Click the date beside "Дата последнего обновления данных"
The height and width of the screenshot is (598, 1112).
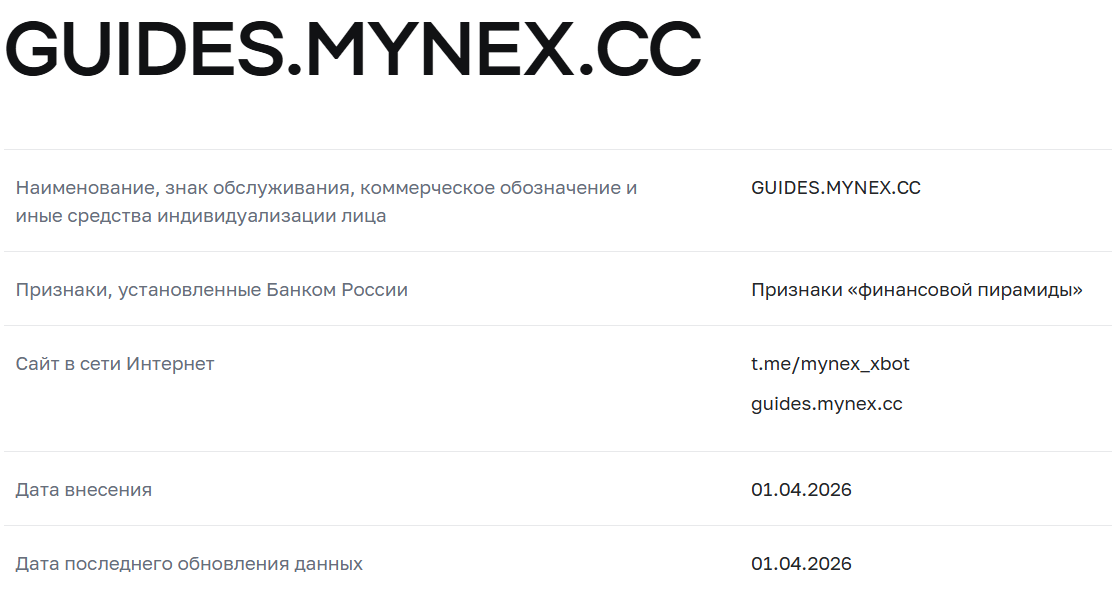point(801,564)
